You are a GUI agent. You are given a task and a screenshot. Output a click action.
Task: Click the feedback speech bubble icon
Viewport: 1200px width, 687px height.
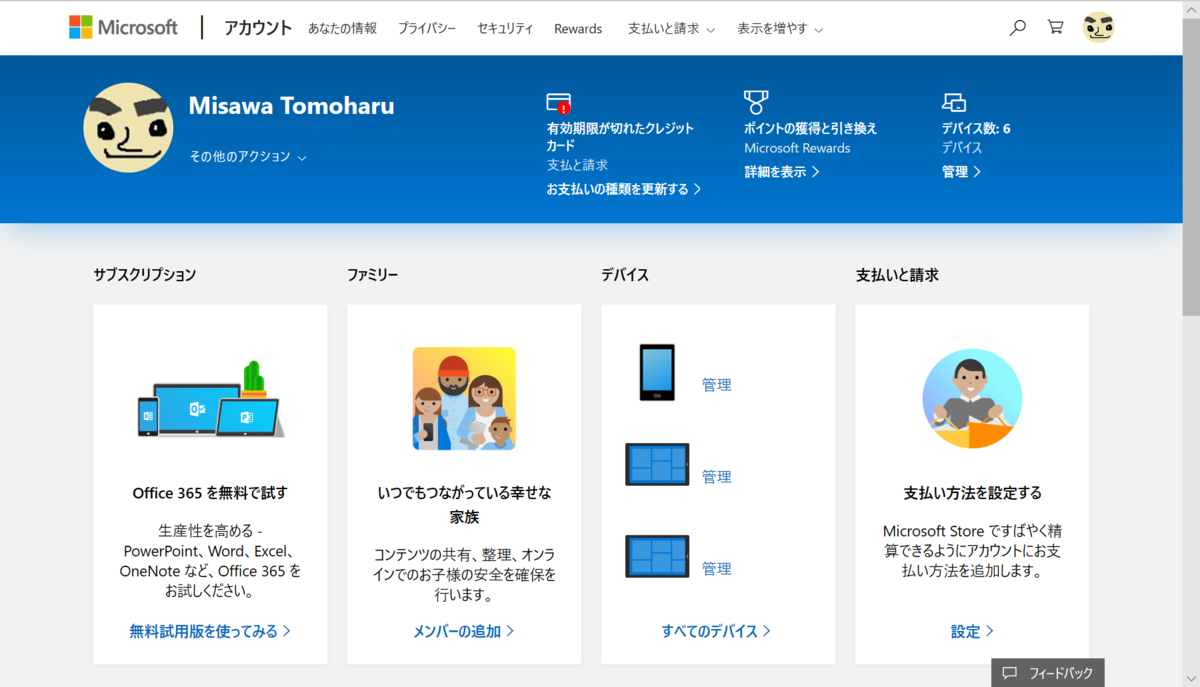pos(1010,673)
